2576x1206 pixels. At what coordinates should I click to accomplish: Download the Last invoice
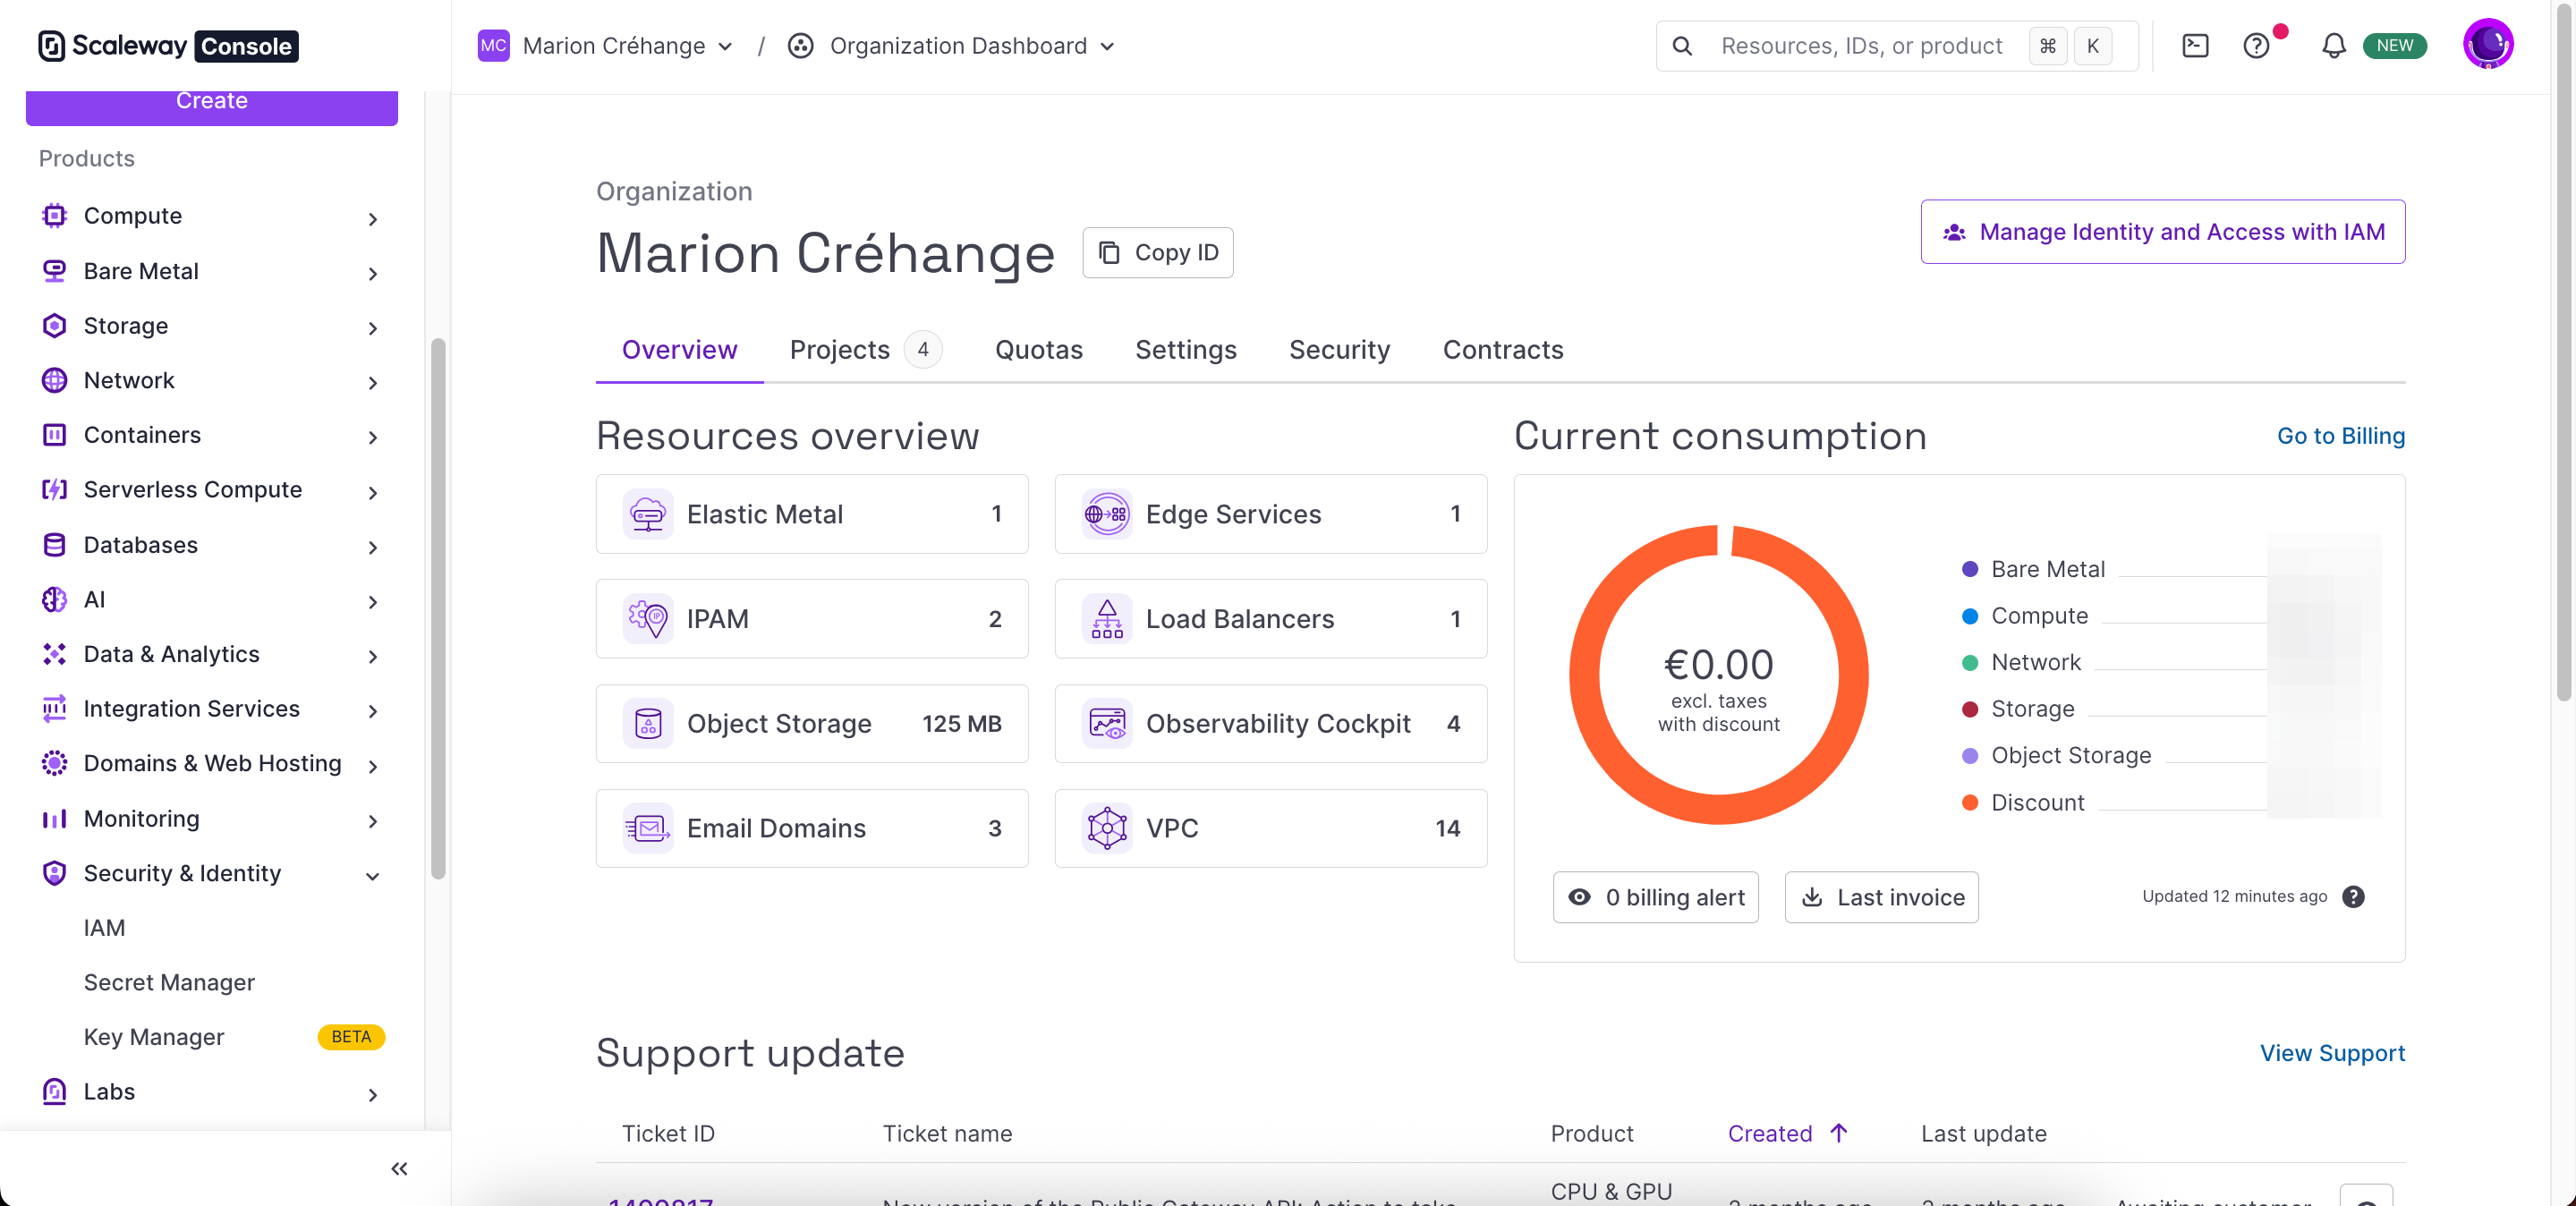click(x=1881, y=897)
